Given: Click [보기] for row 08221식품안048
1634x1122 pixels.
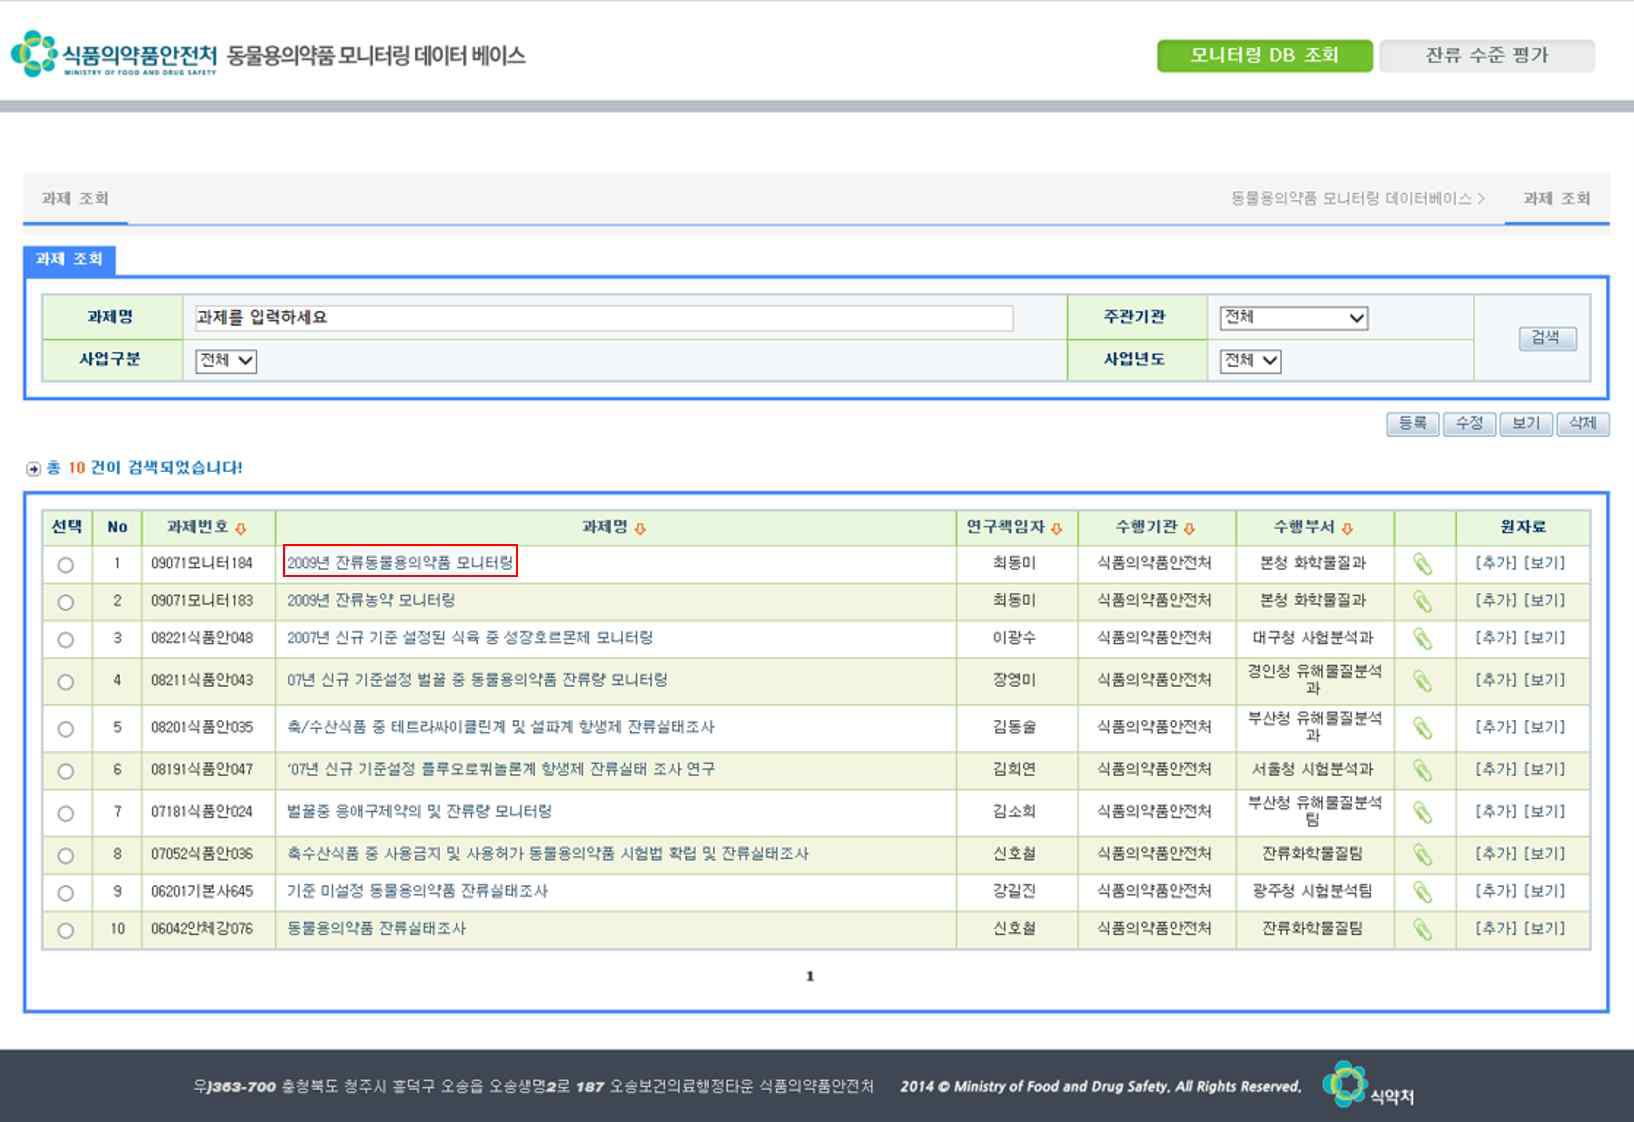Looking at the screenshot, I should tap(1544, 638).
